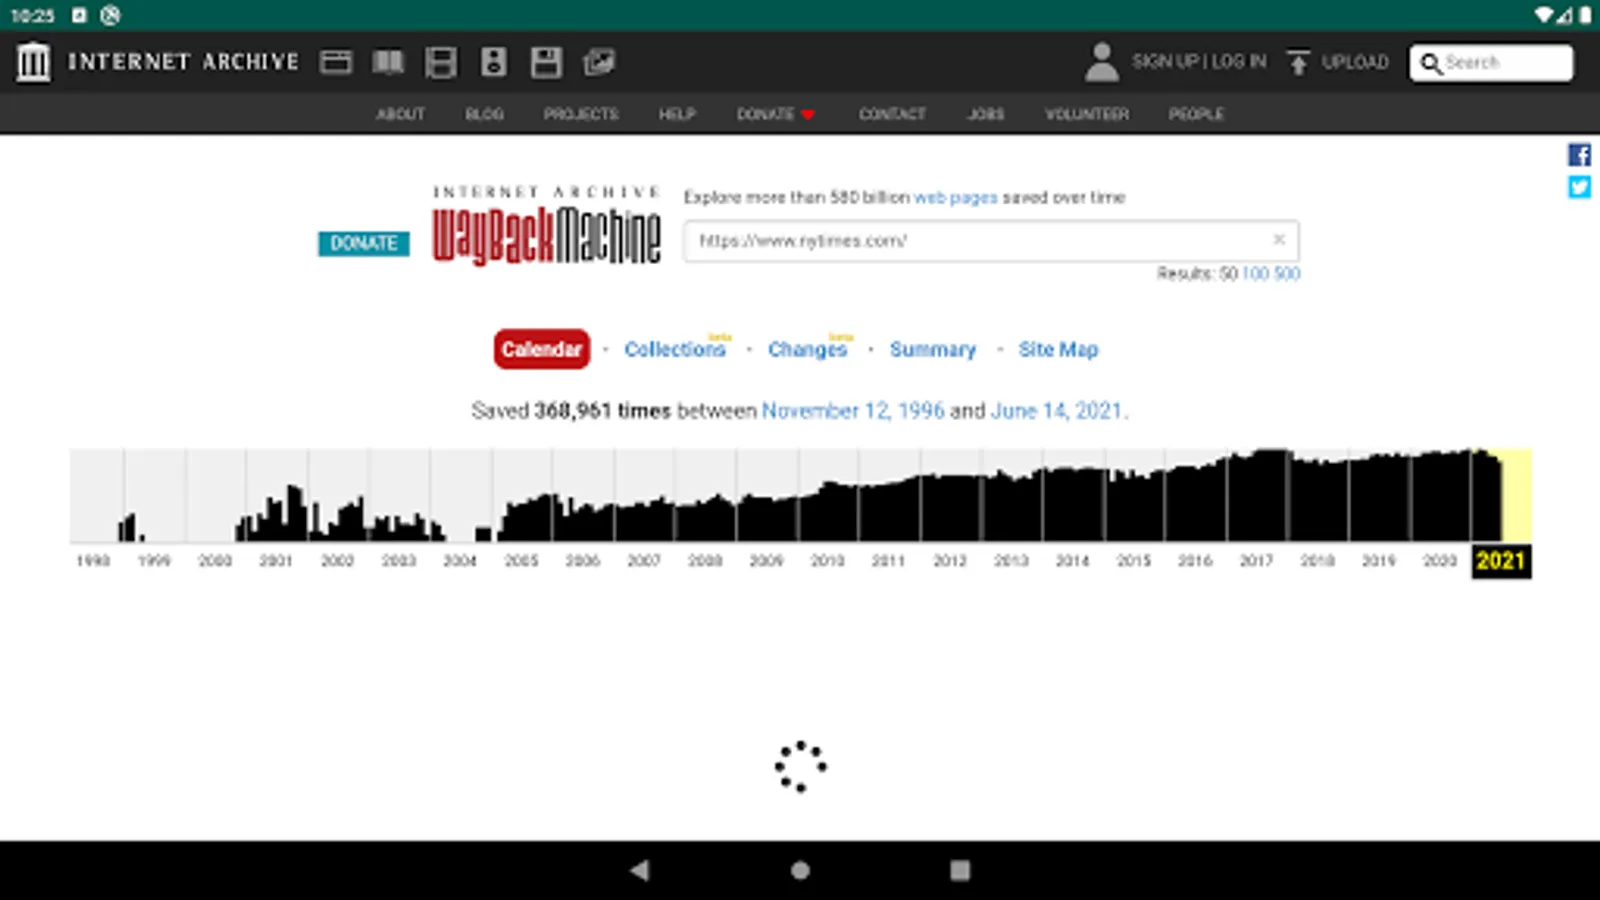Click the upload arrow icon
This screenshot has width=1600, height=900.
pos(1298,62)
